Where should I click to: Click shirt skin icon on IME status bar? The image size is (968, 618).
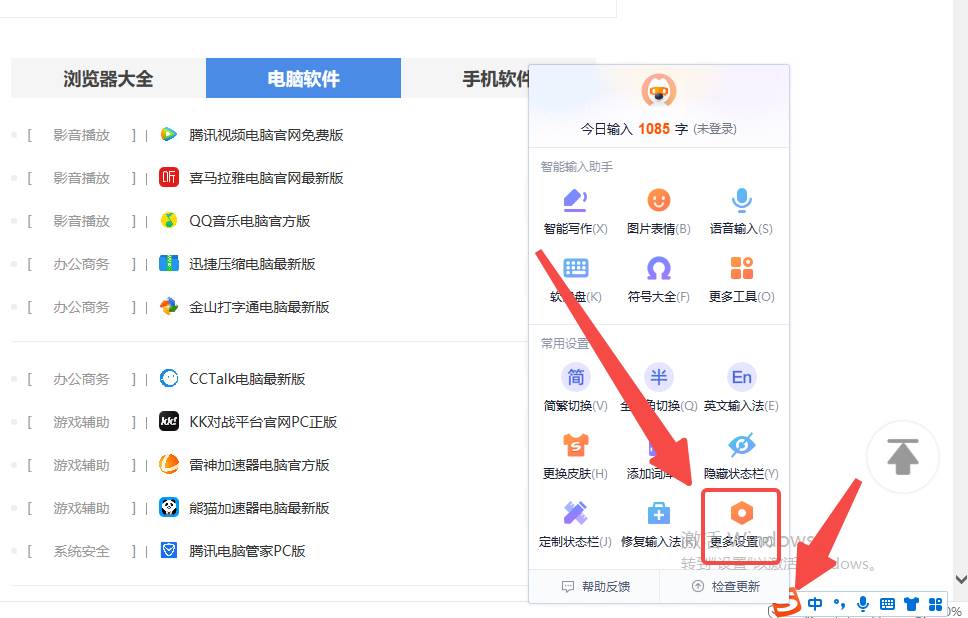point(911,604)
